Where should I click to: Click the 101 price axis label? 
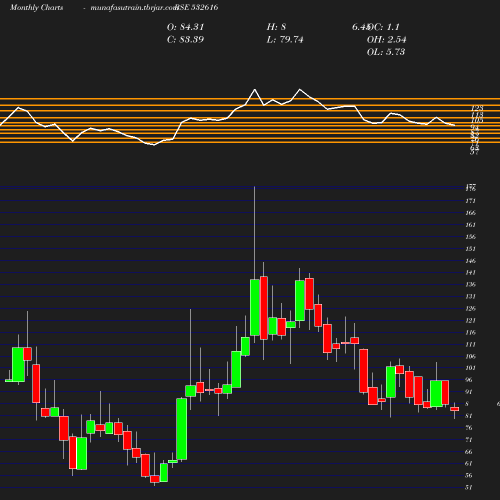click(470, 368)
